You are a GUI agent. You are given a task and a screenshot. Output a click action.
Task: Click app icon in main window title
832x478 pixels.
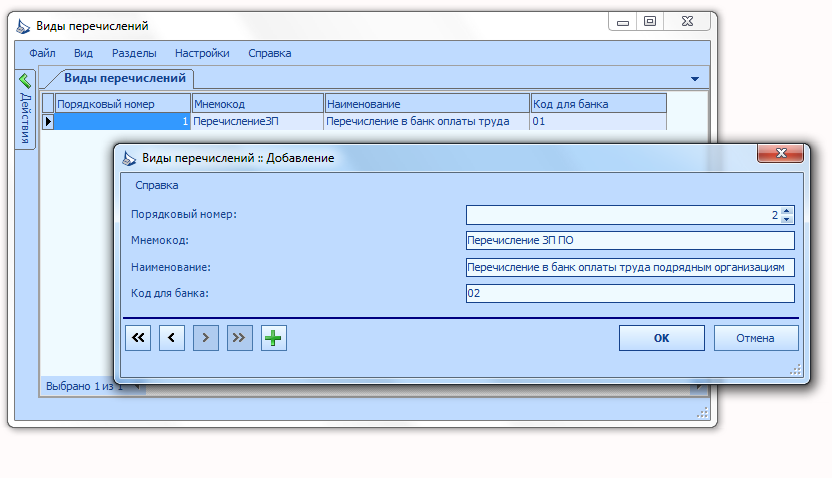23,26
